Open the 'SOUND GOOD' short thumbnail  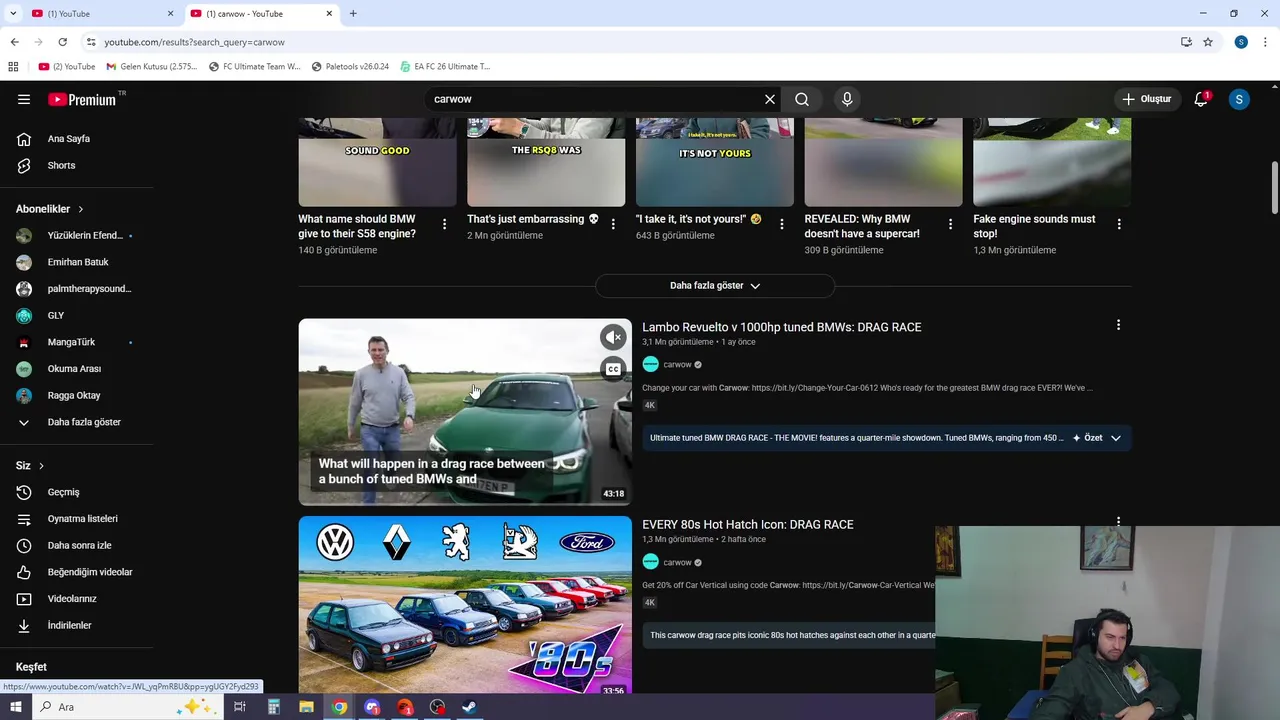[377, 162]
